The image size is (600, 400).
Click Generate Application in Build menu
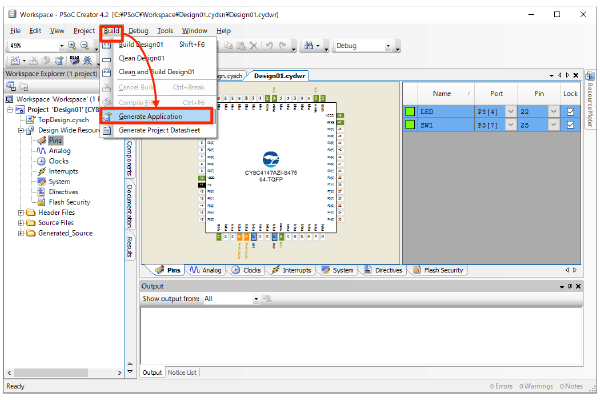click(x=150, y=117)
